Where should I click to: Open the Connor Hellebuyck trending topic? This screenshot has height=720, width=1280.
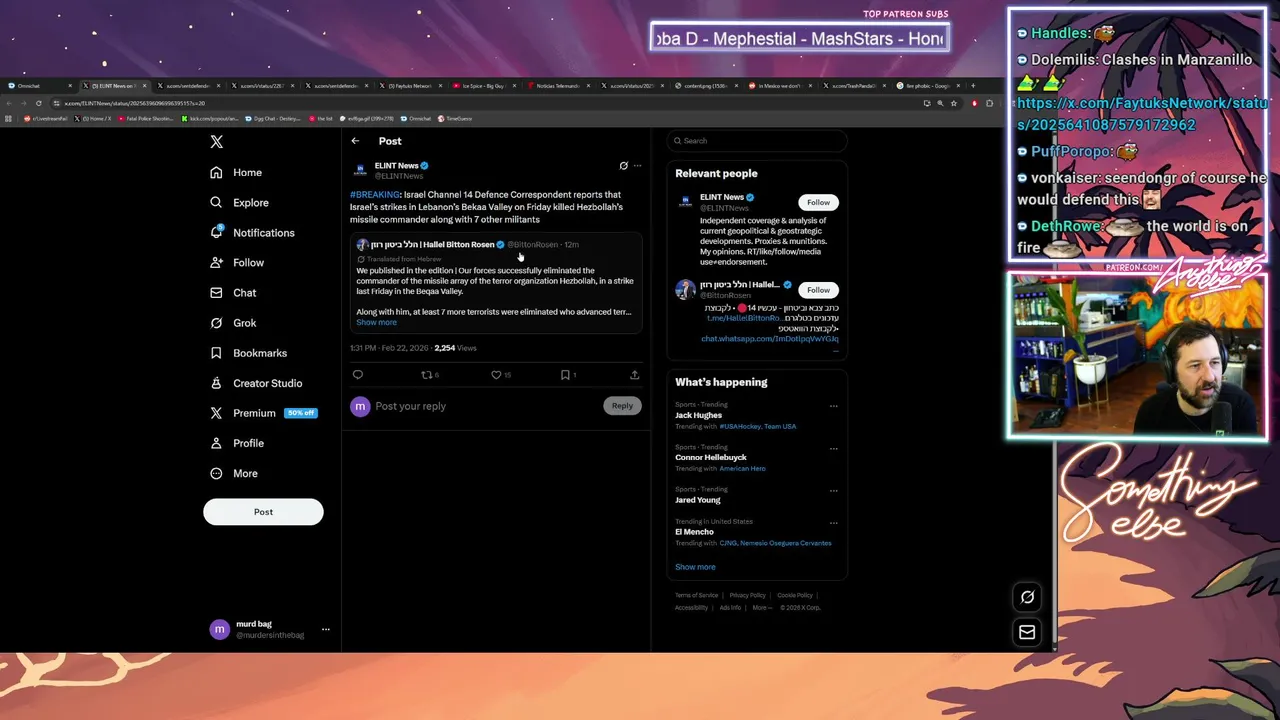pos(710,457)
